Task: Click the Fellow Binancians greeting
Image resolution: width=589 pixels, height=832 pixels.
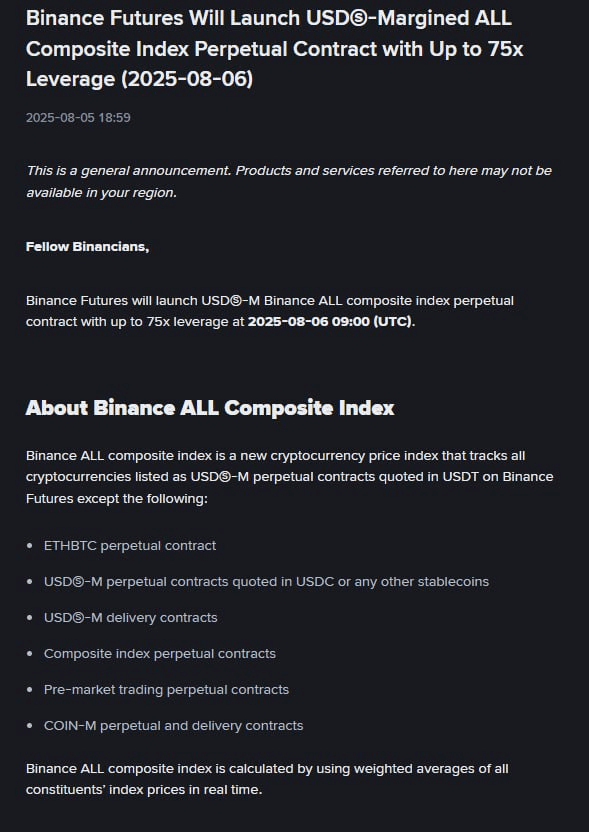Action: [x=88, y=247]
